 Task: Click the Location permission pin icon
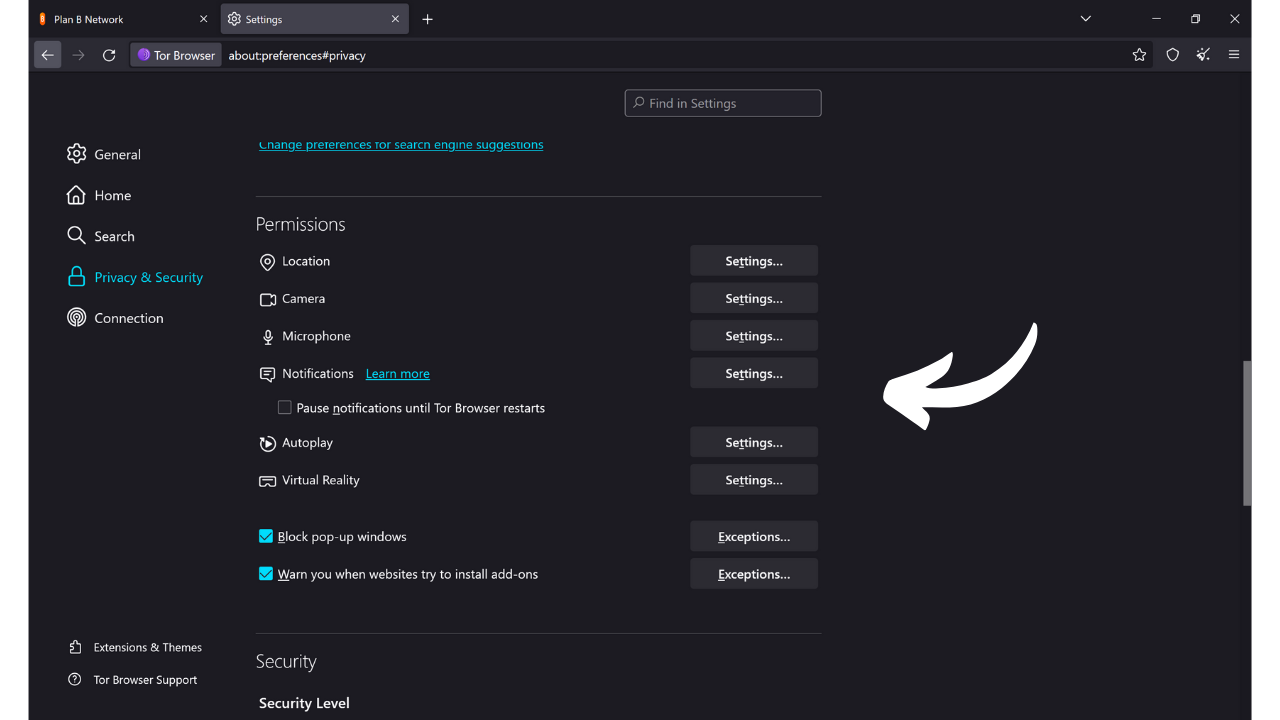pyautogui.click(x=267, y=261)
